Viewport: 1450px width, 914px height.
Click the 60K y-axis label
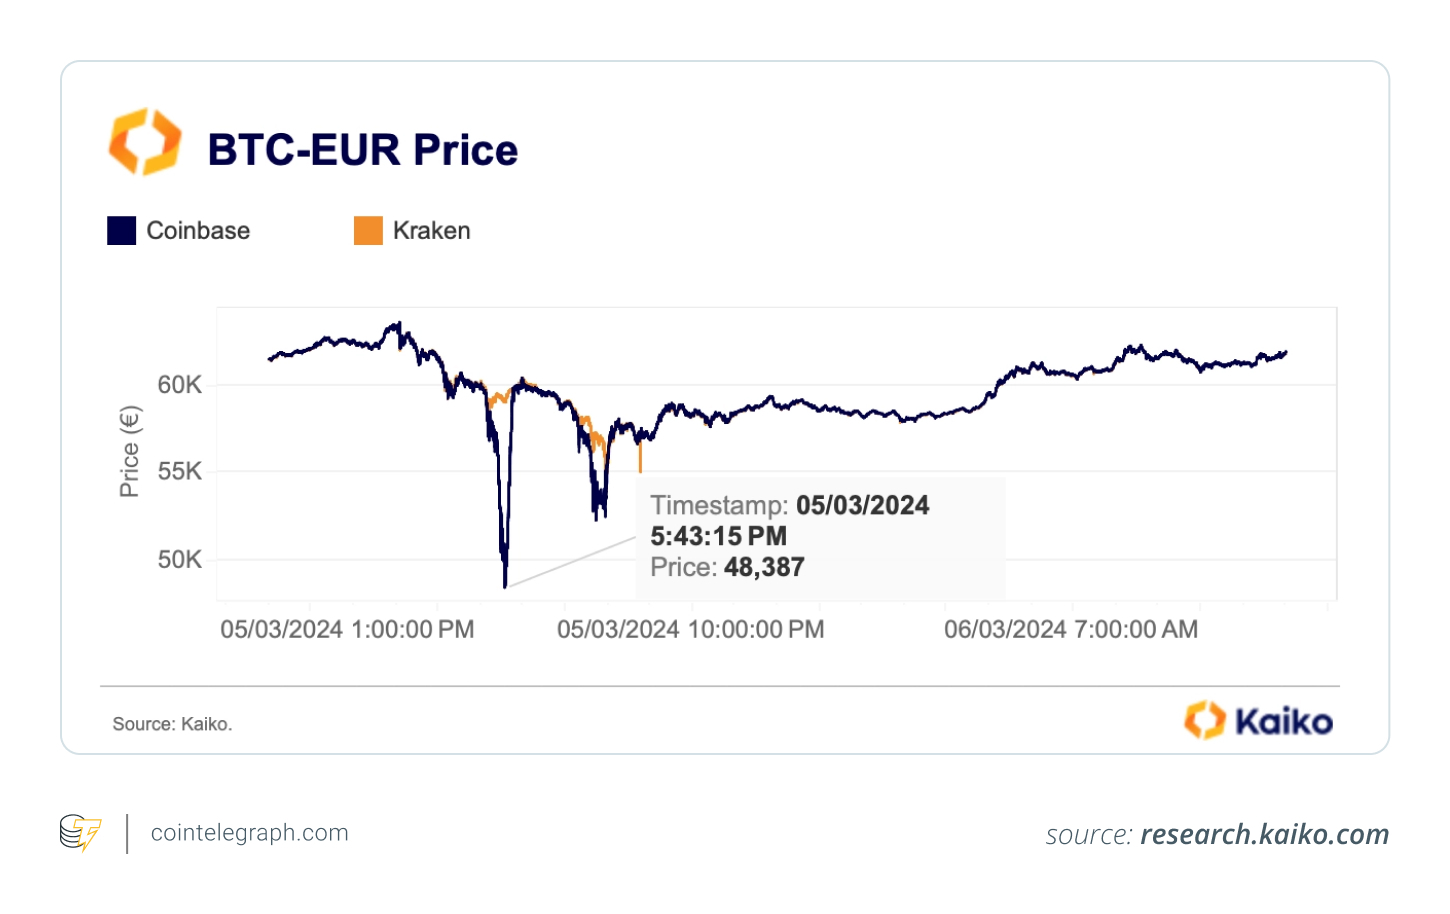(180, 385)
